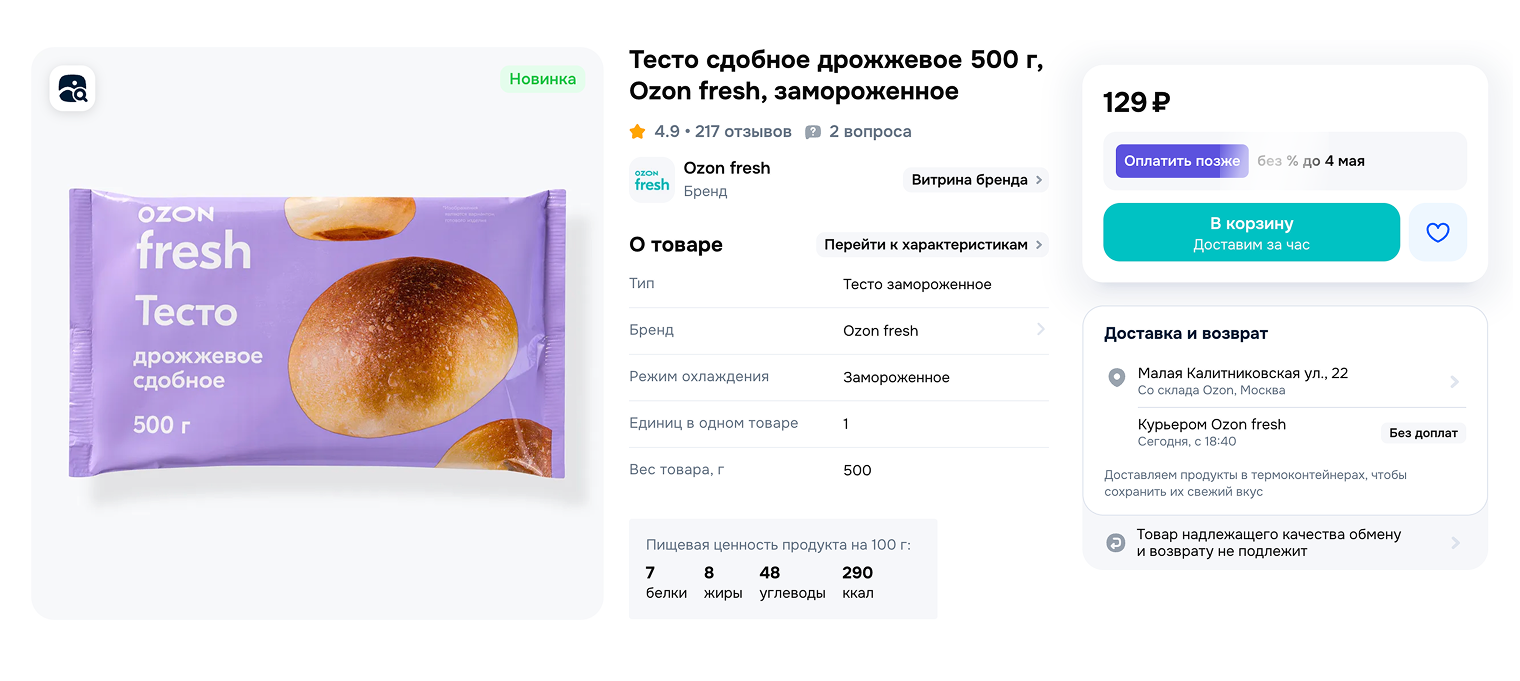
Task: Go to "Перейти к характеристикам" link
Action: tap(932, 245)
